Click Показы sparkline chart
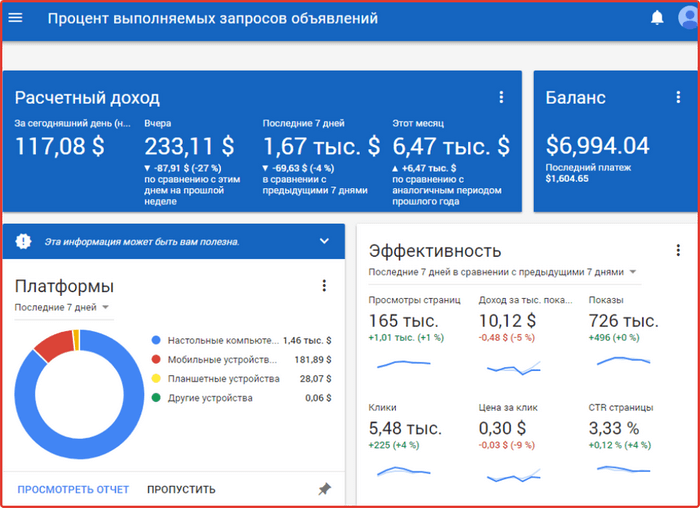700x508 pixels. point(623,361)
